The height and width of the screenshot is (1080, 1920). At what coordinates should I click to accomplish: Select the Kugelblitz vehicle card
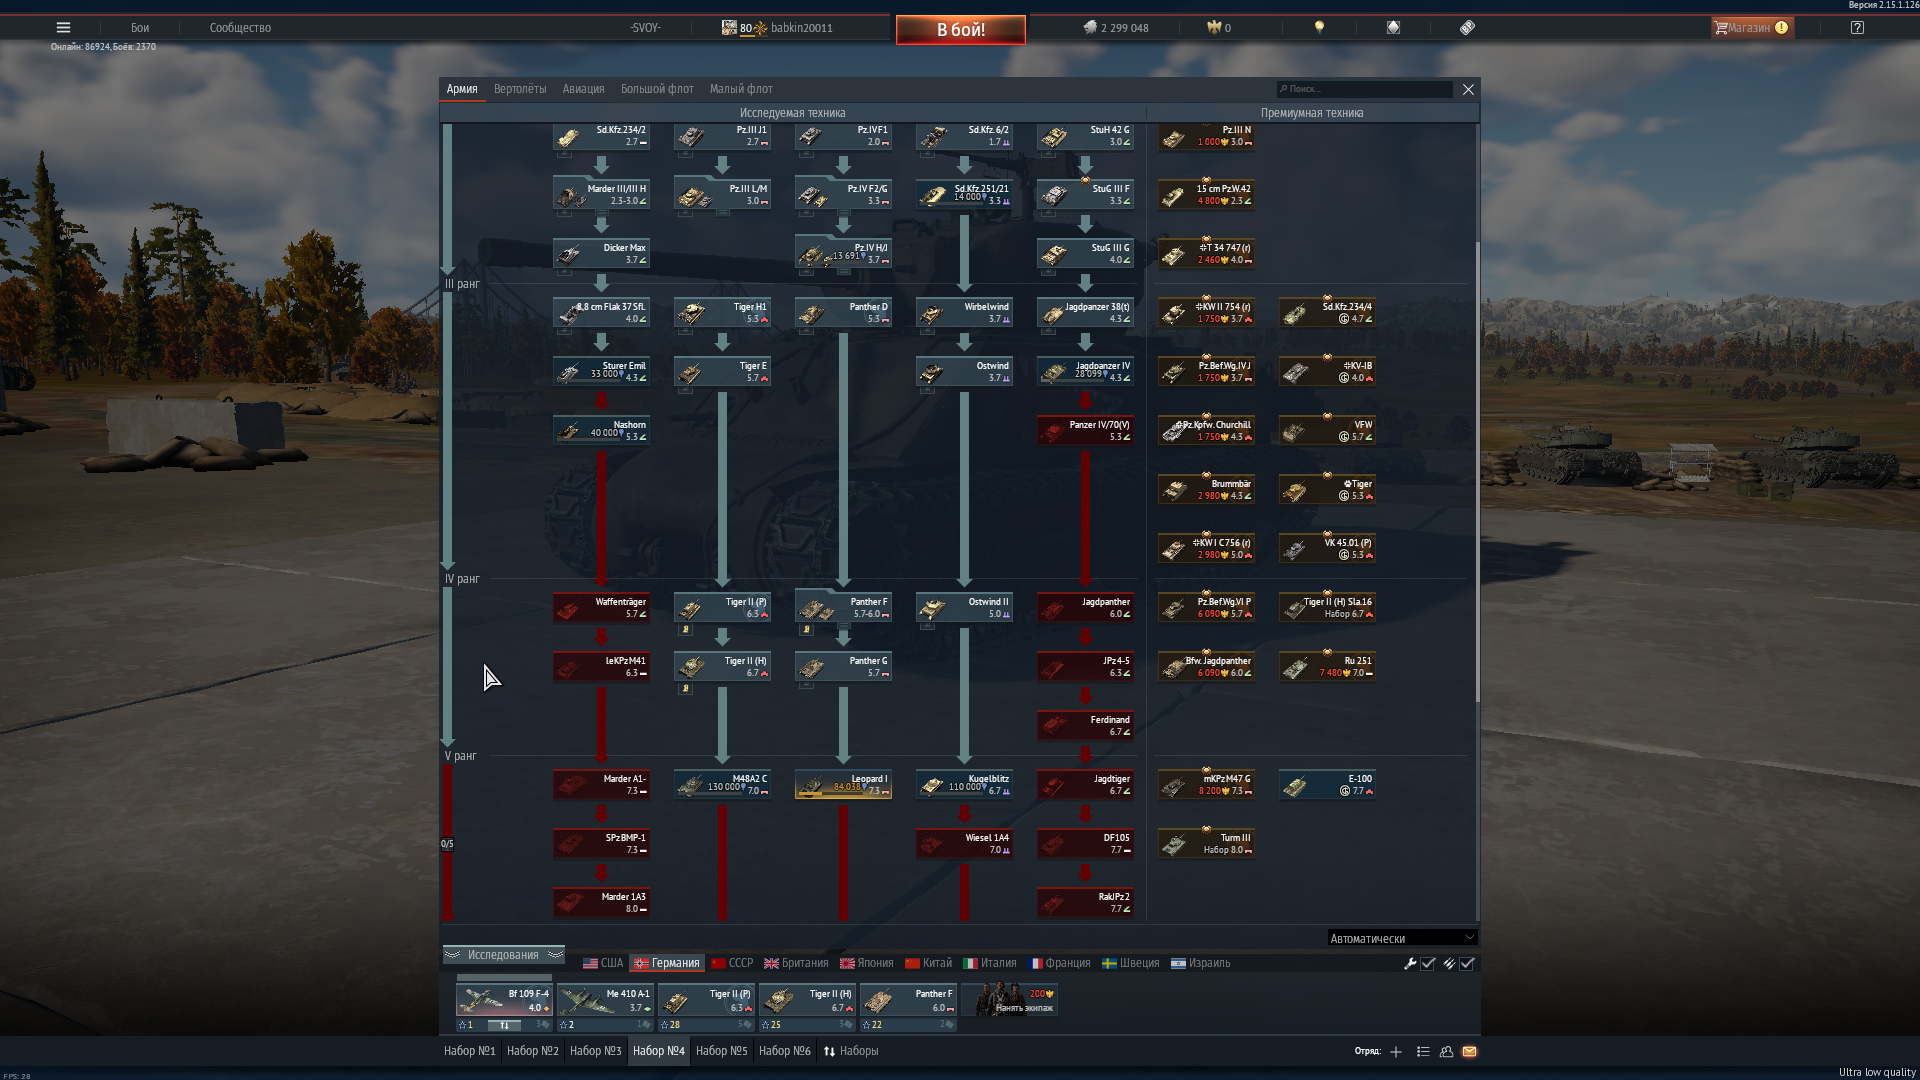tap(964, 785)
